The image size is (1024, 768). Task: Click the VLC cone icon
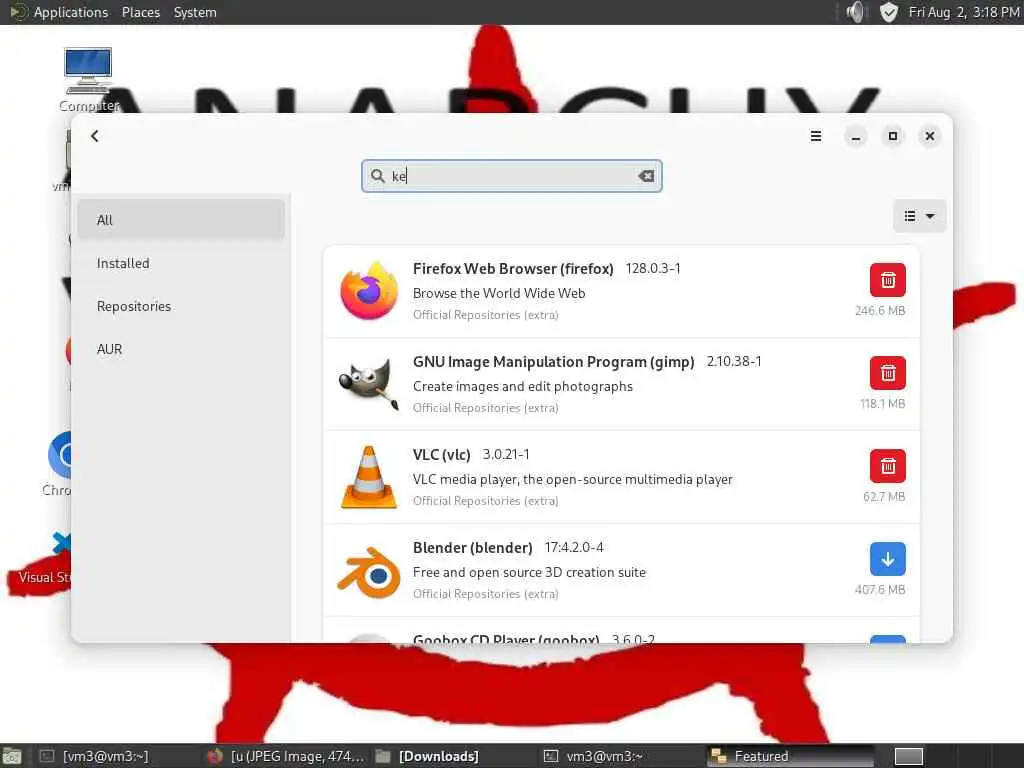click(369, 477)
